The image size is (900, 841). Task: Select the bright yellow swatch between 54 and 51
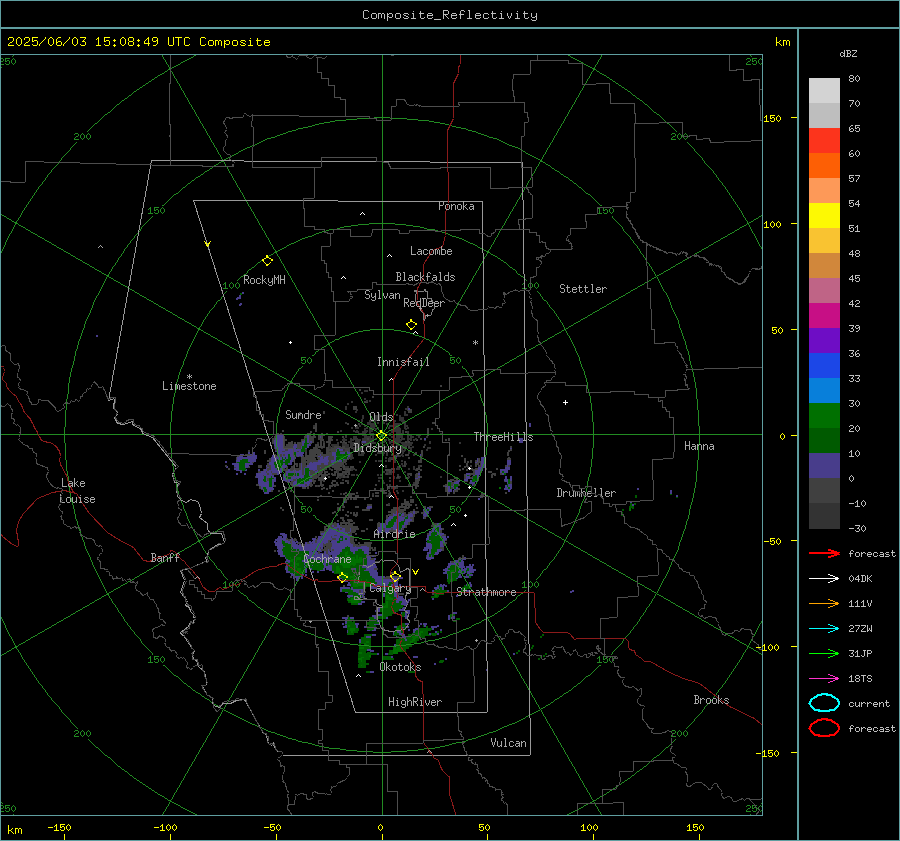coord(824,216)
